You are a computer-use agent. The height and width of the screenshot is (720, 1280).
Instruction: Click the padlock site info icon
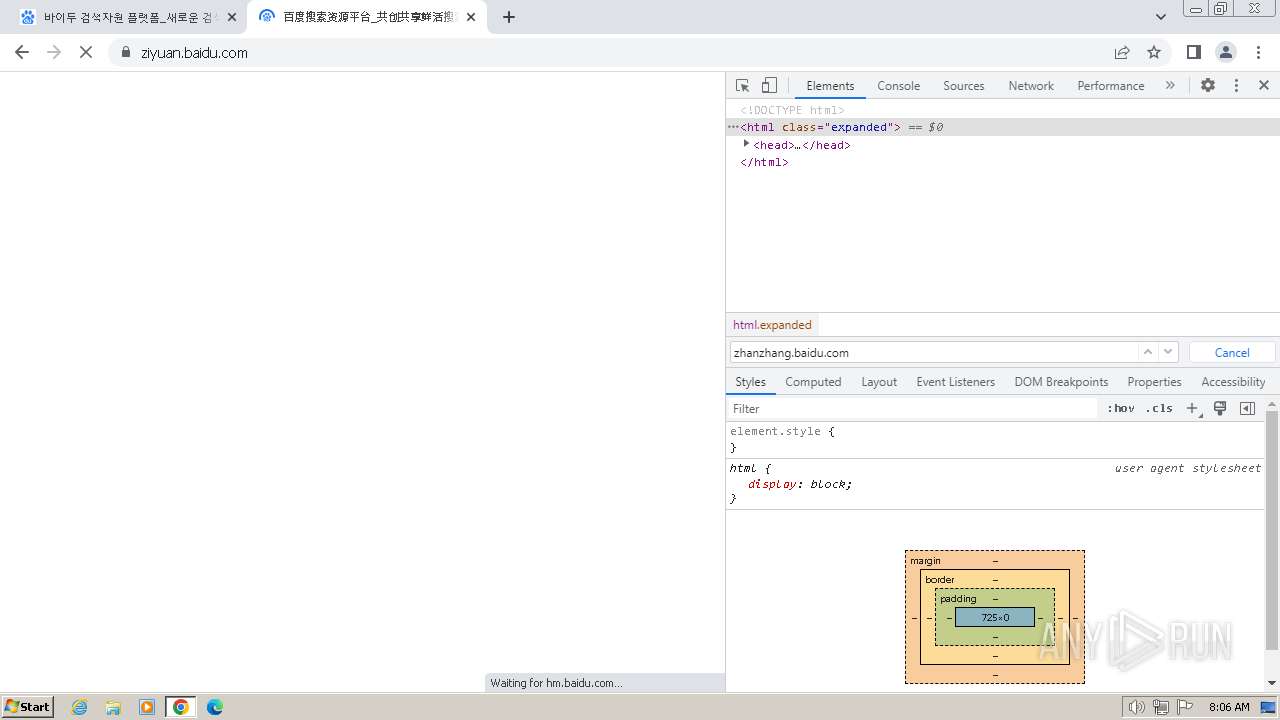point(126,52)
